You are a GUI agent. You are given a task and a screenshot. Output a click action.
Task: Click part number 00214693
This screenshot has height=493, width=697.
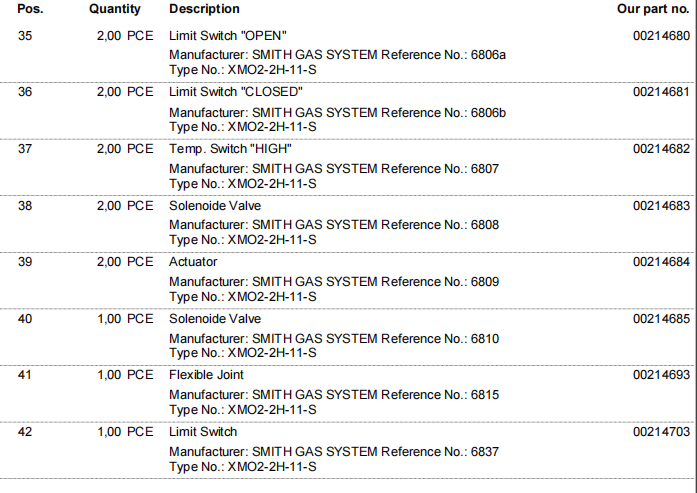click(x=661, y=375)
